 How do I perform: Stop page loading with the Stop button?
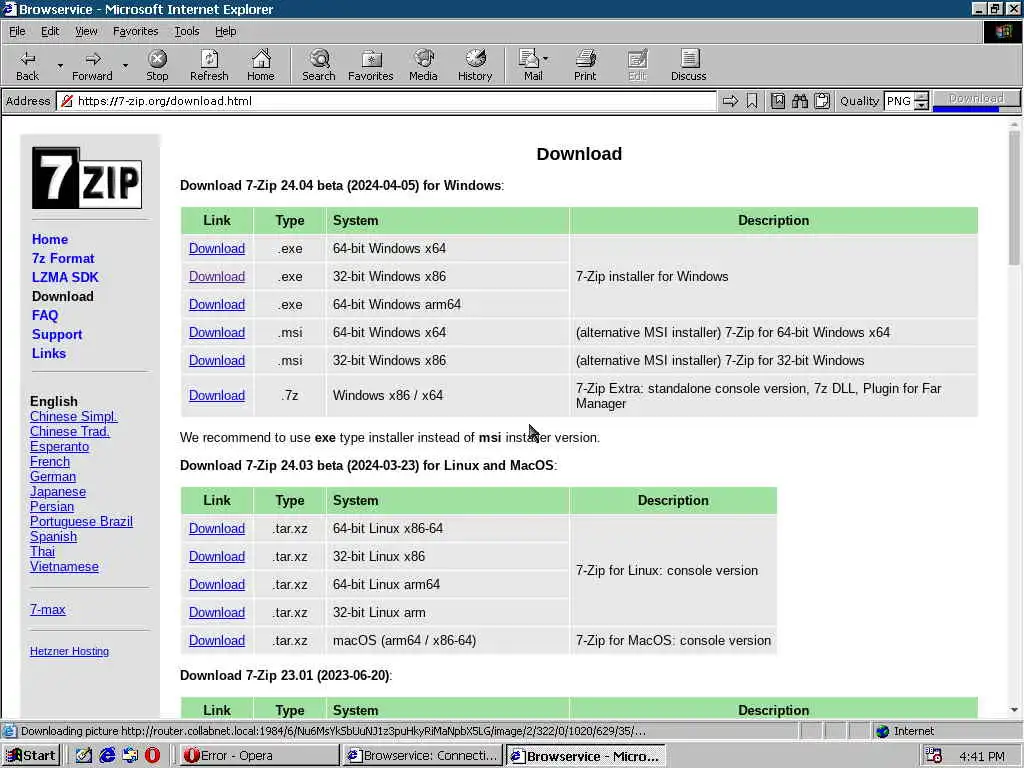click(157, 65)
